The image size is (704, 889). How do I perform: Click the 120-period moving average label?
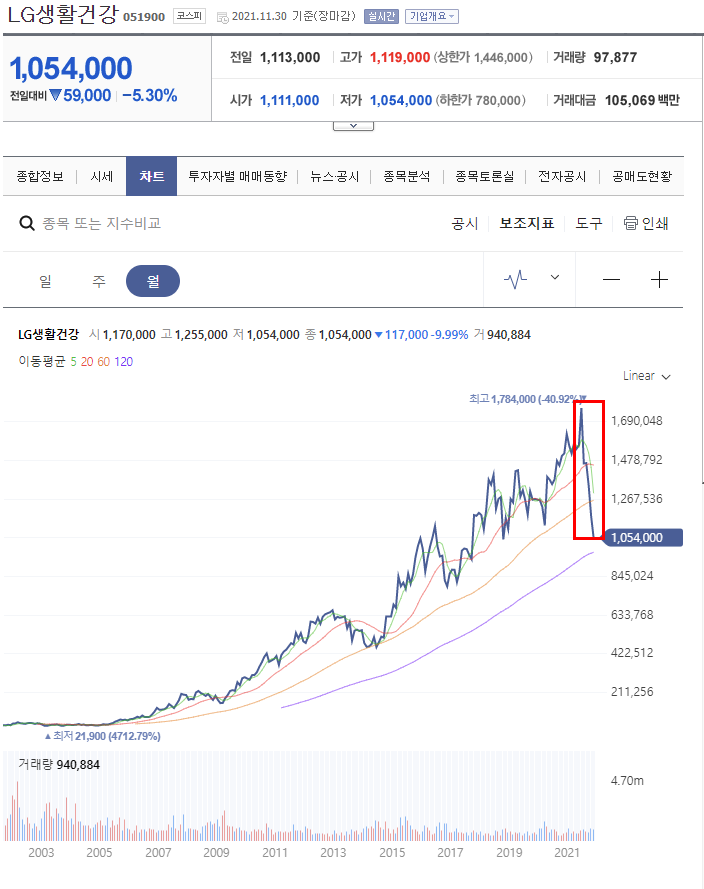coord(124,362)
